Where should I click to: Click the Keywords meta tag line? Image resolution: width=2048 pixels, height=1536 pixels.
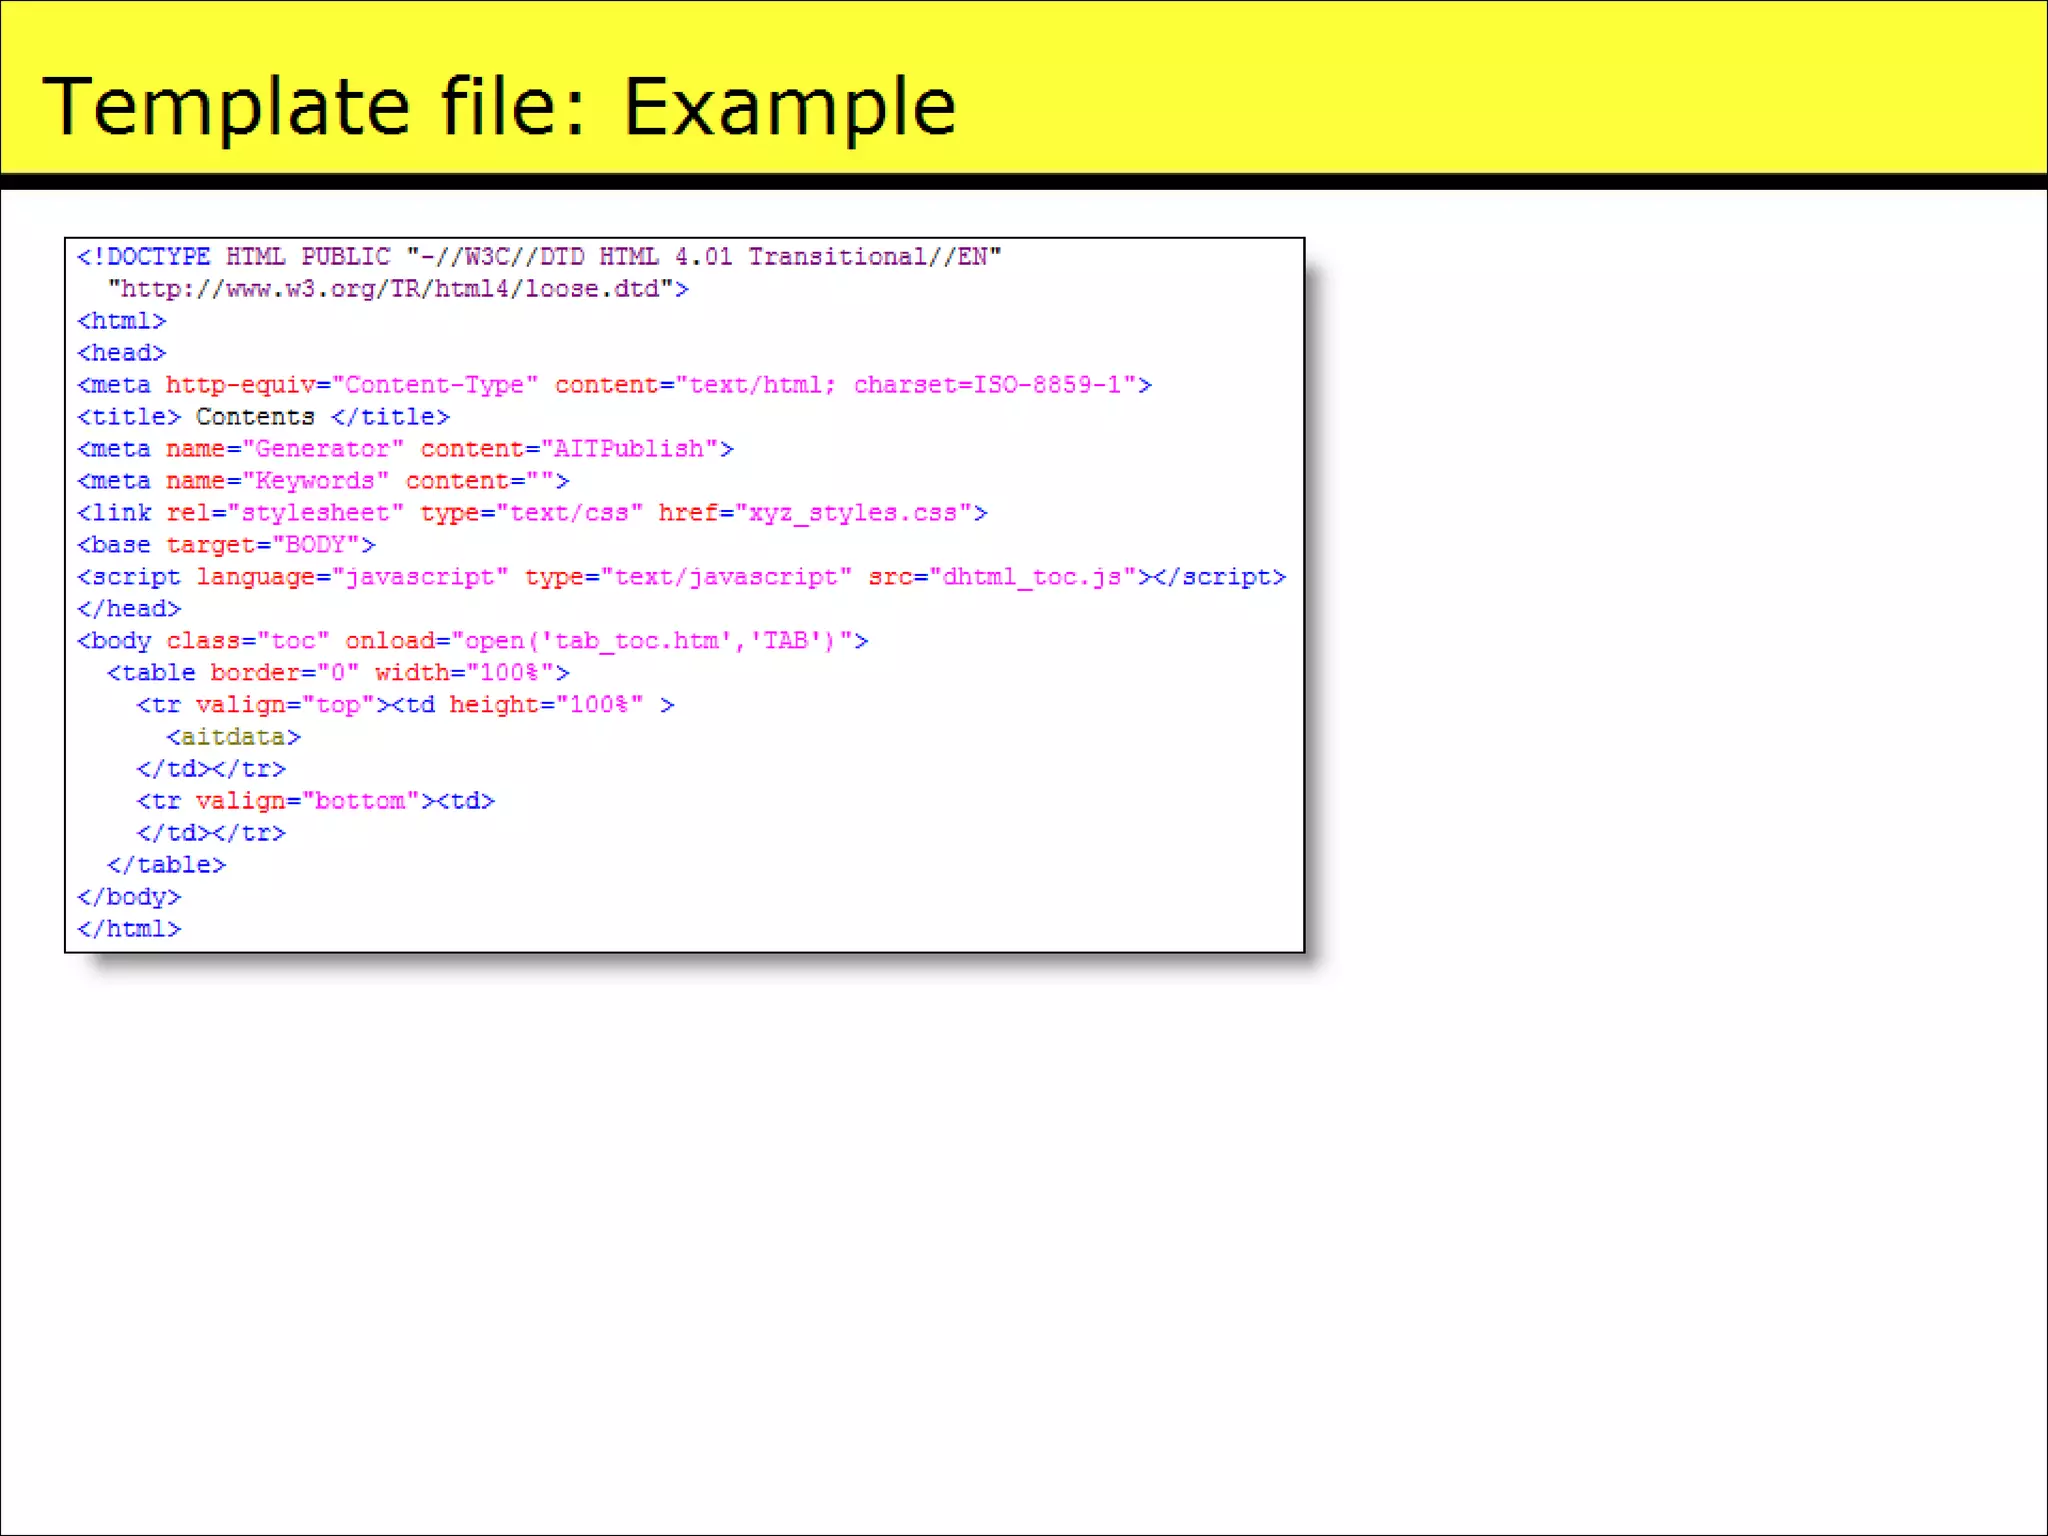322,481
